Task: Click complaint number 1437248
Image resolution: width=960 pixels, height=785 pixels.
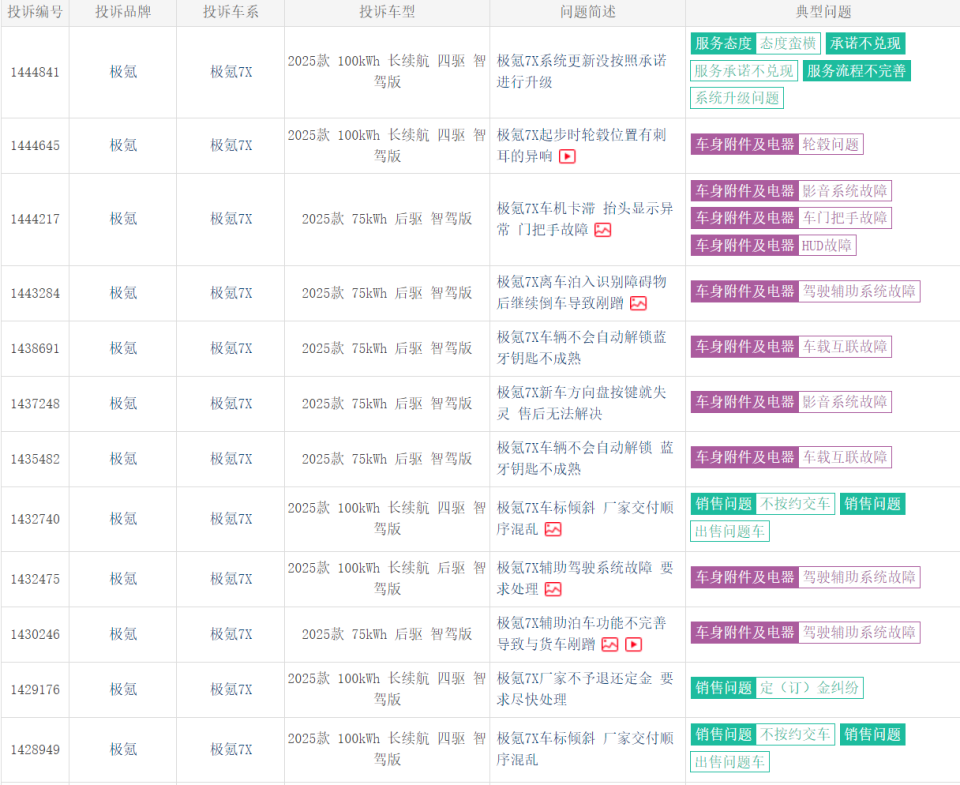Action: pos(35,404)
